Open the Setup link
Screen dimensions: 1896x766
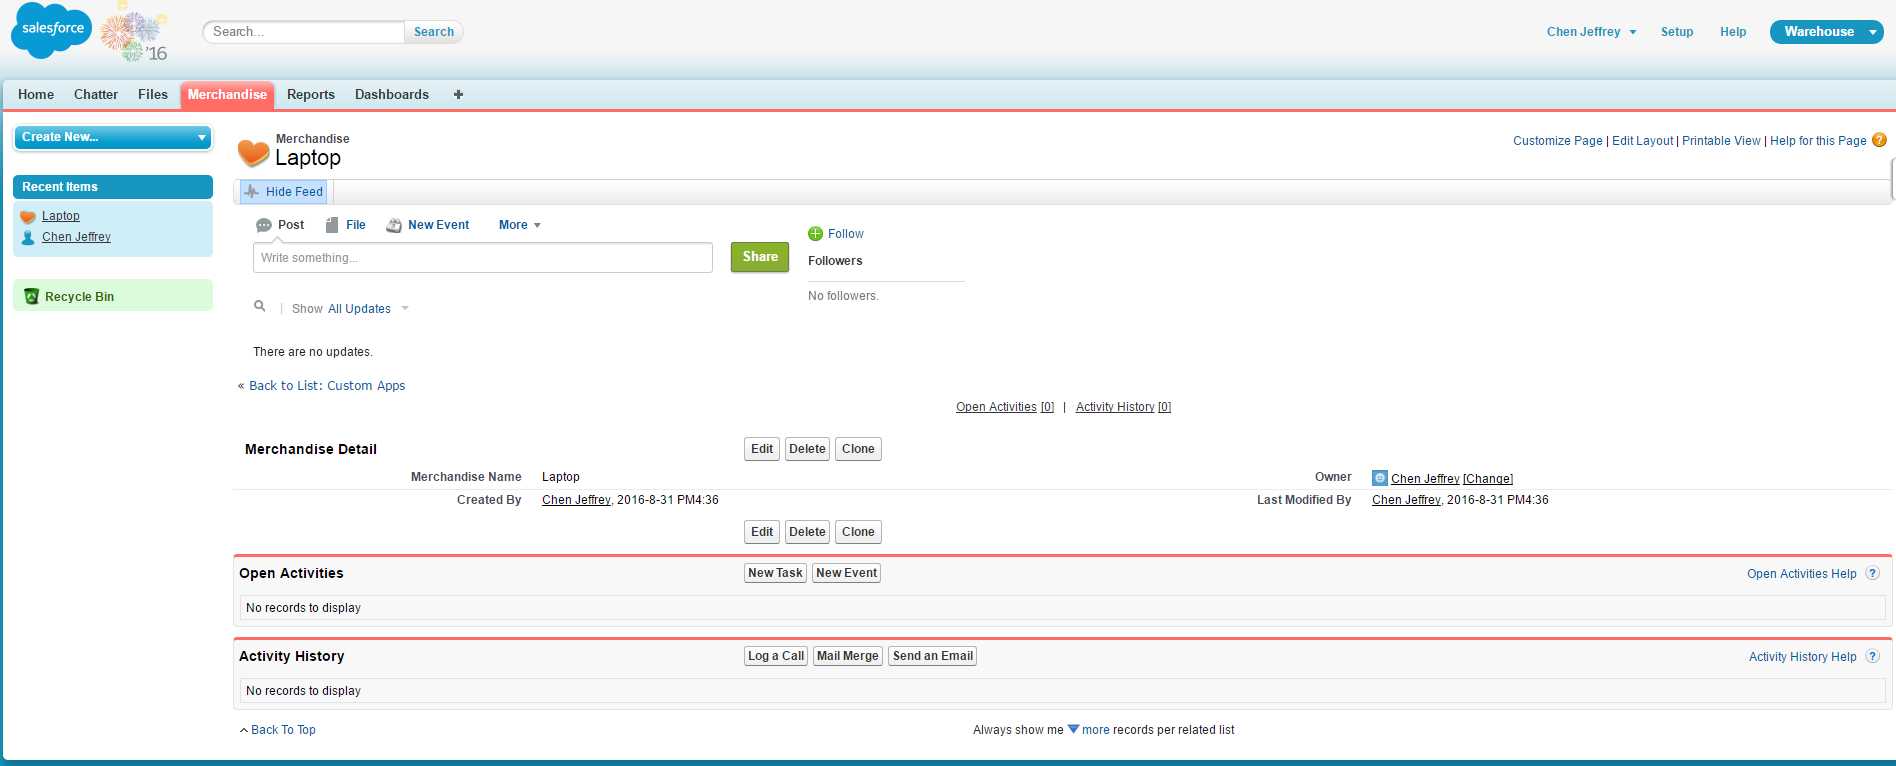[1677, 32]
